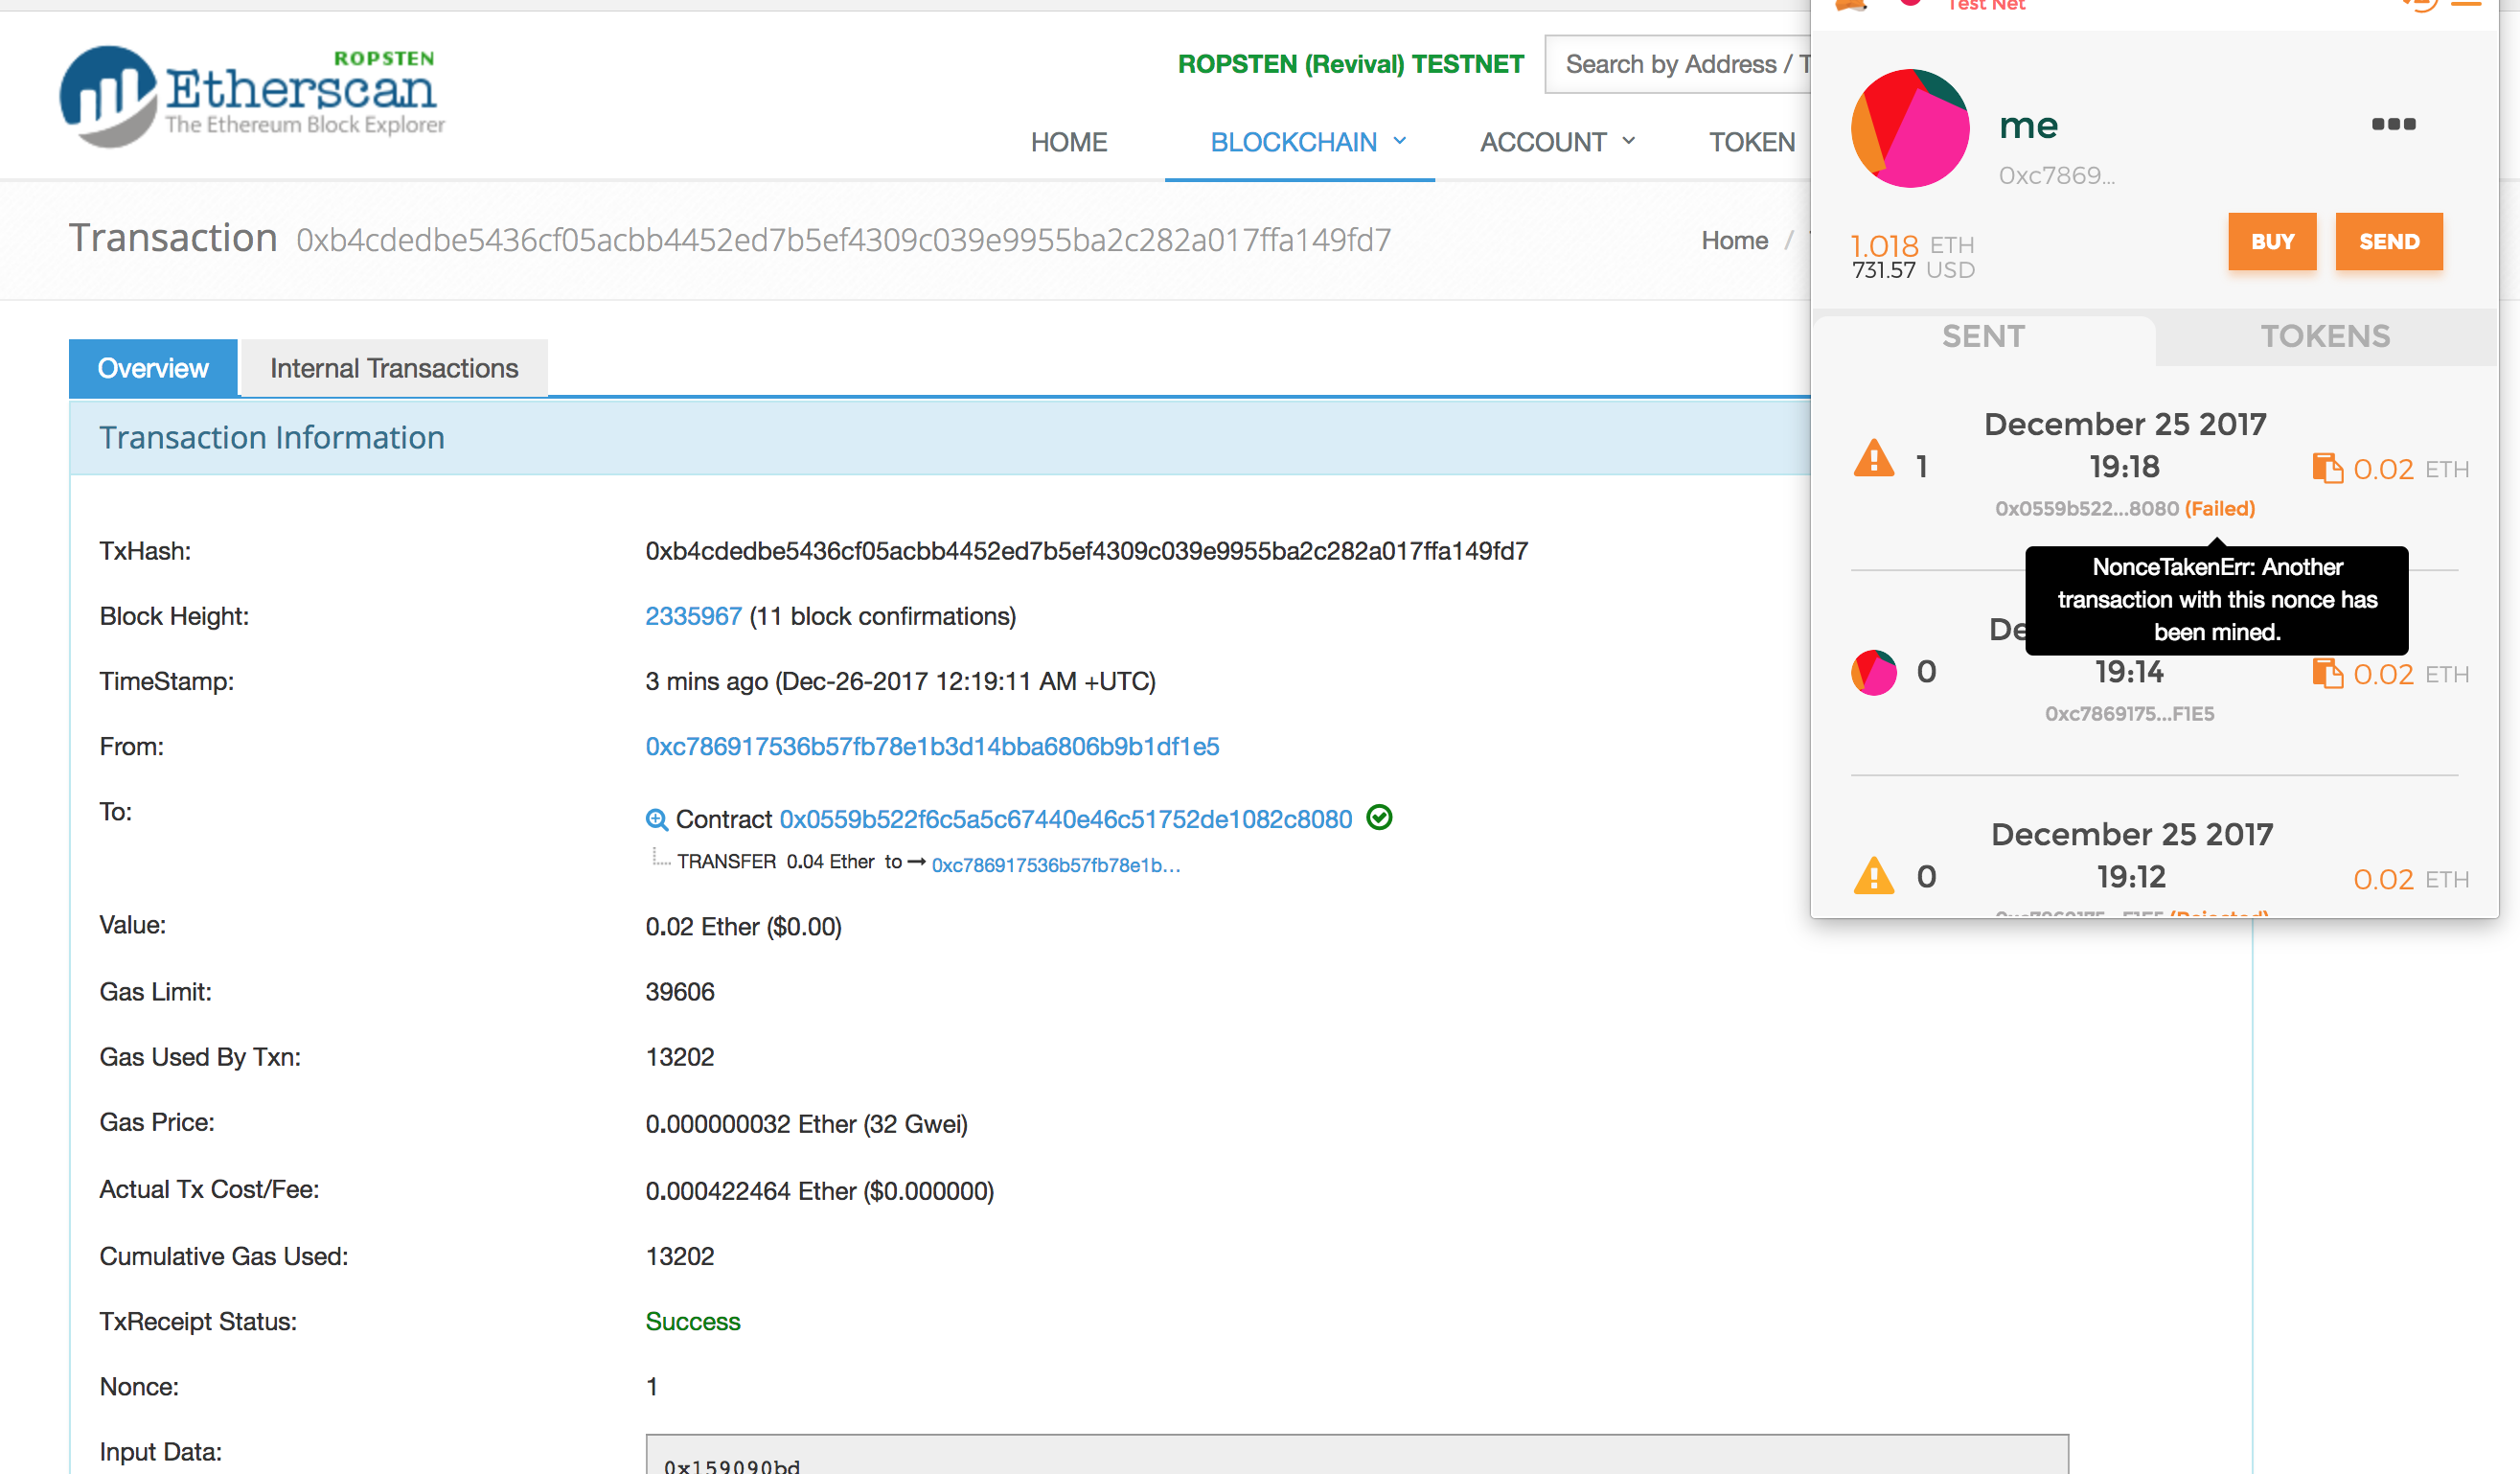2520x1474 pixels.
Task: Switch to the TOKENS tab in MetaMask
Action: tap(2326, 336)
